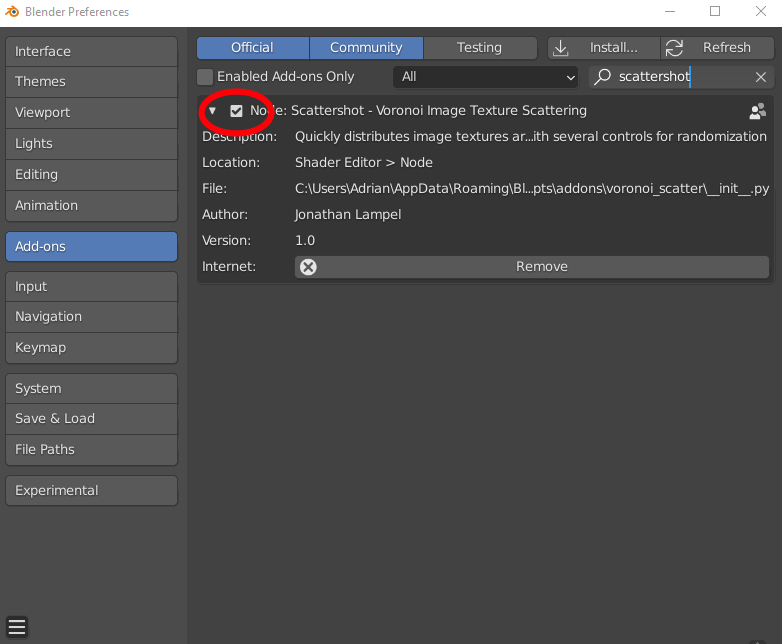Collapse the Scattershot add-on details triangle

point(212,111)
